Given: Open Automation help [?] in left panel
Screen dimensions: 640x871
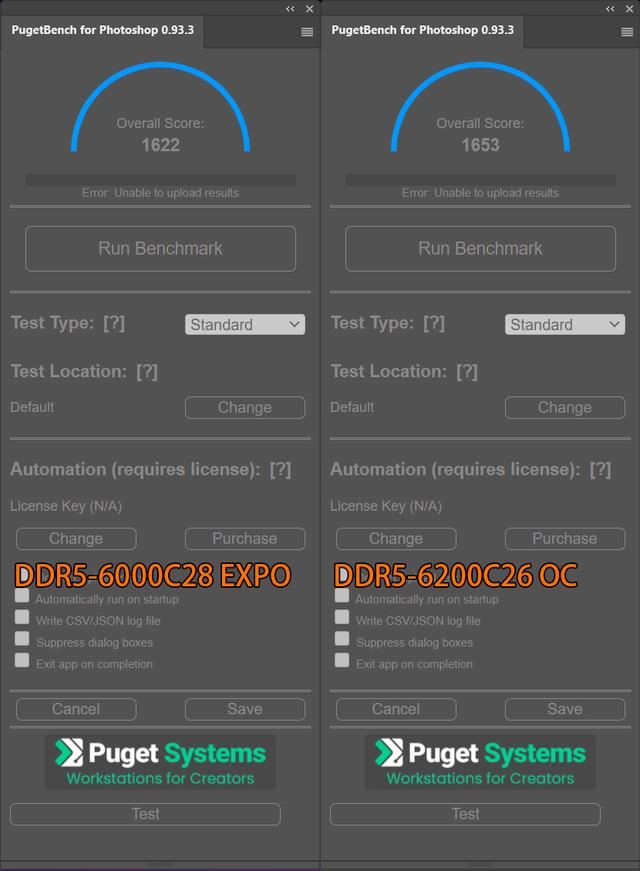Looking at the screenshot, I should [x=281, y=469].
